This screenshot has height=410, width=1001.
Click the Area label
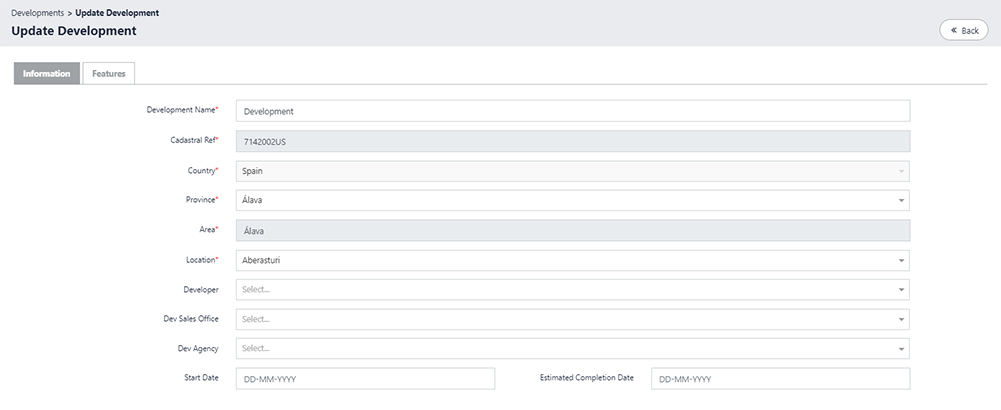pyautogui.click(x=209, y=229)
